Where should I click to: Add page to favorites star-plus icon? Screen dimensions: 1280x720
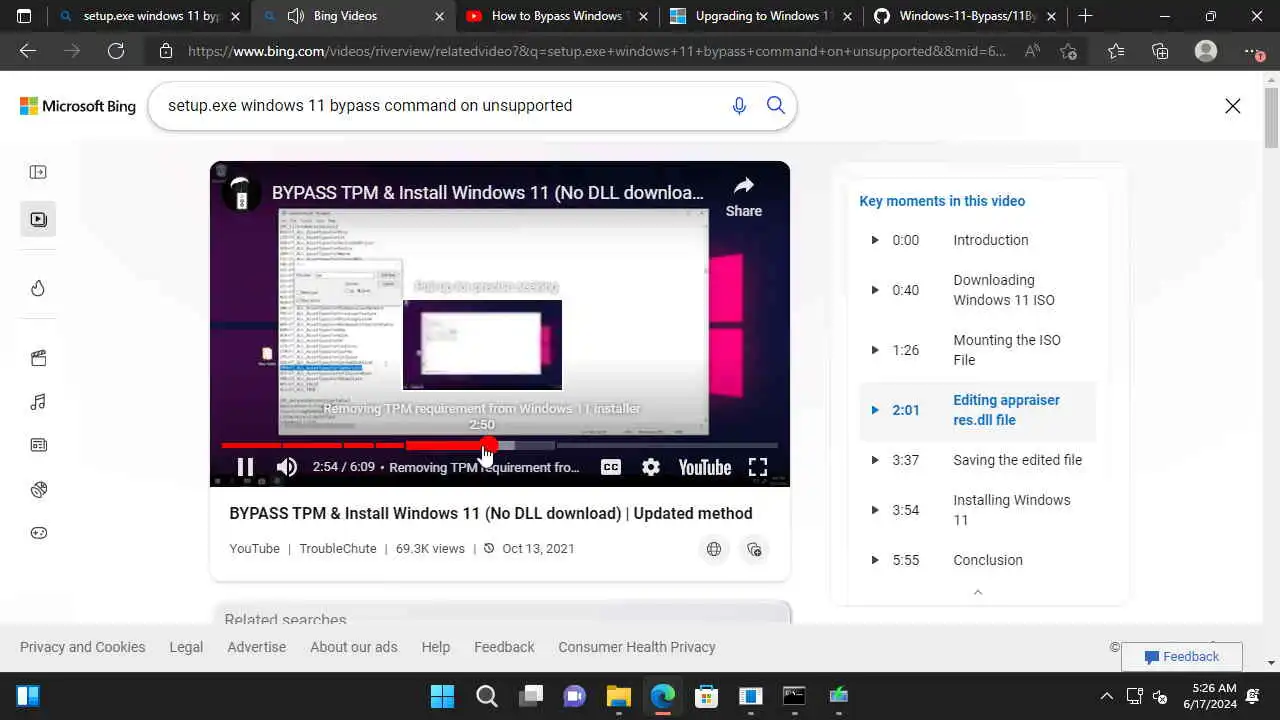click(x=1069, y=52)
